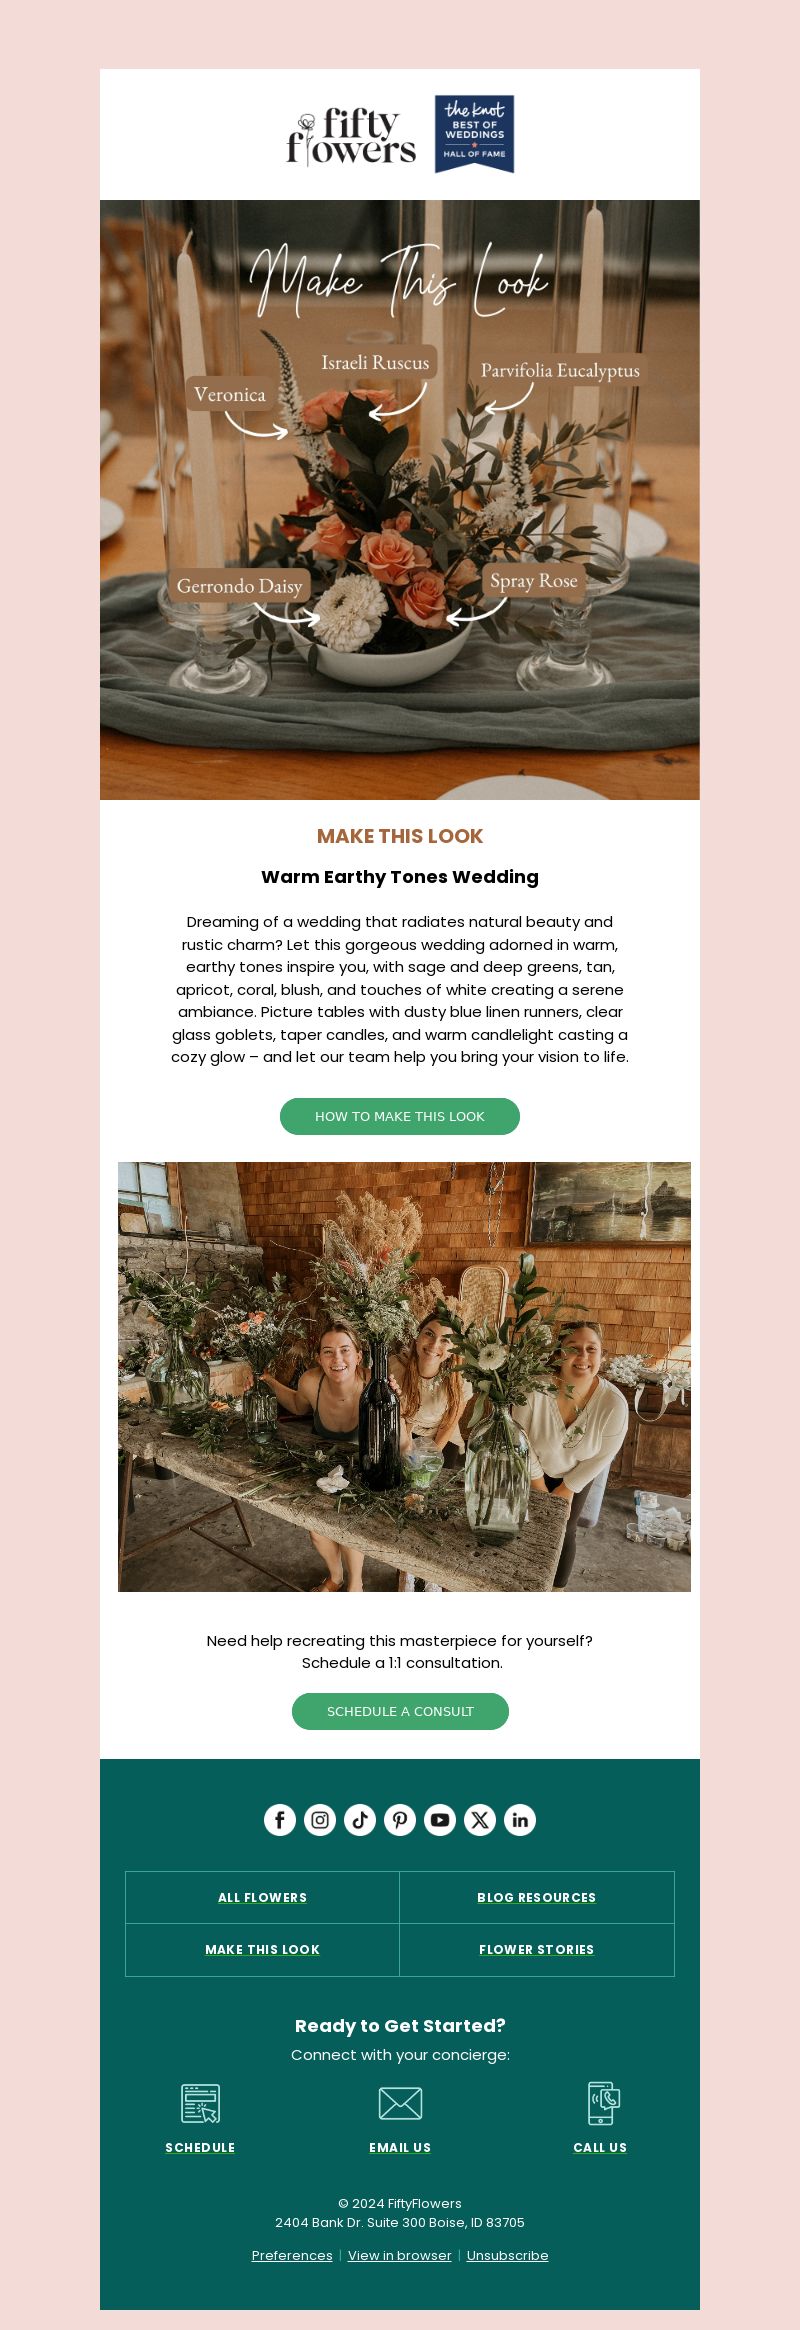Open the LinkedIn social icon
The height and width of the screenshot is (2330, 800).
click(x=520, y=1820)
